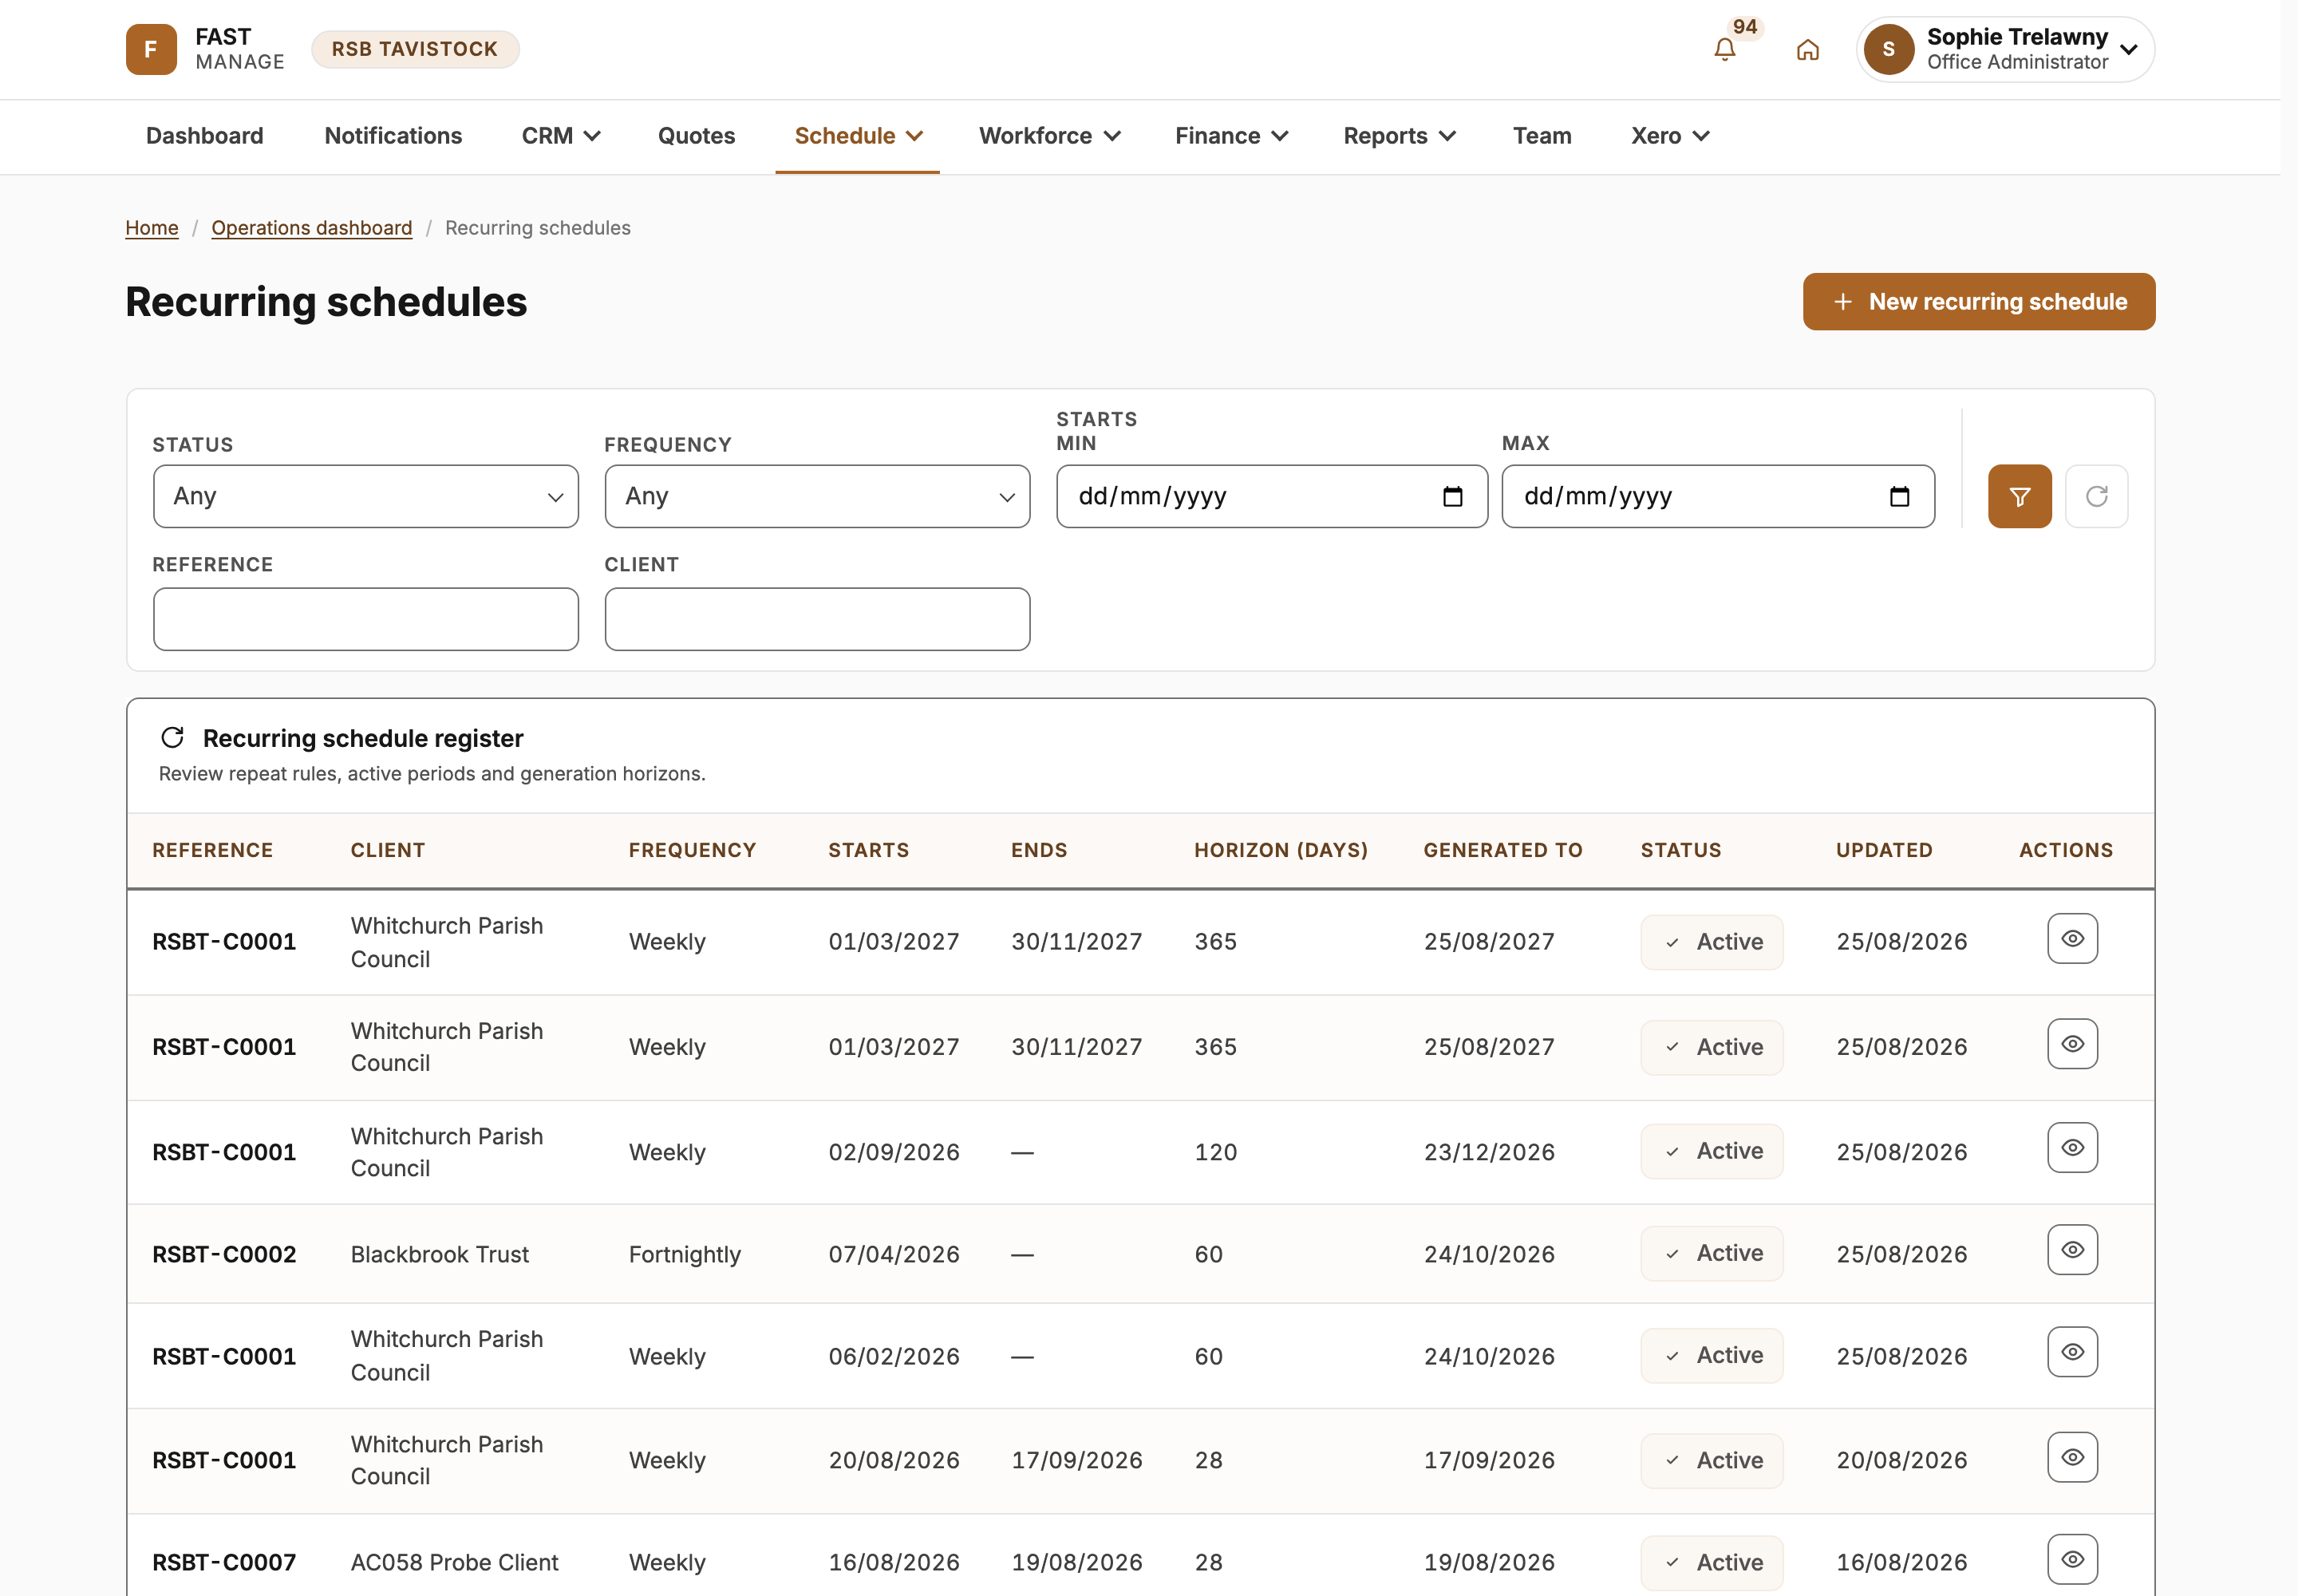View schedule starting 06/02/2026 with eye icon
2298x1596 pixels.
point(2072,1352)
